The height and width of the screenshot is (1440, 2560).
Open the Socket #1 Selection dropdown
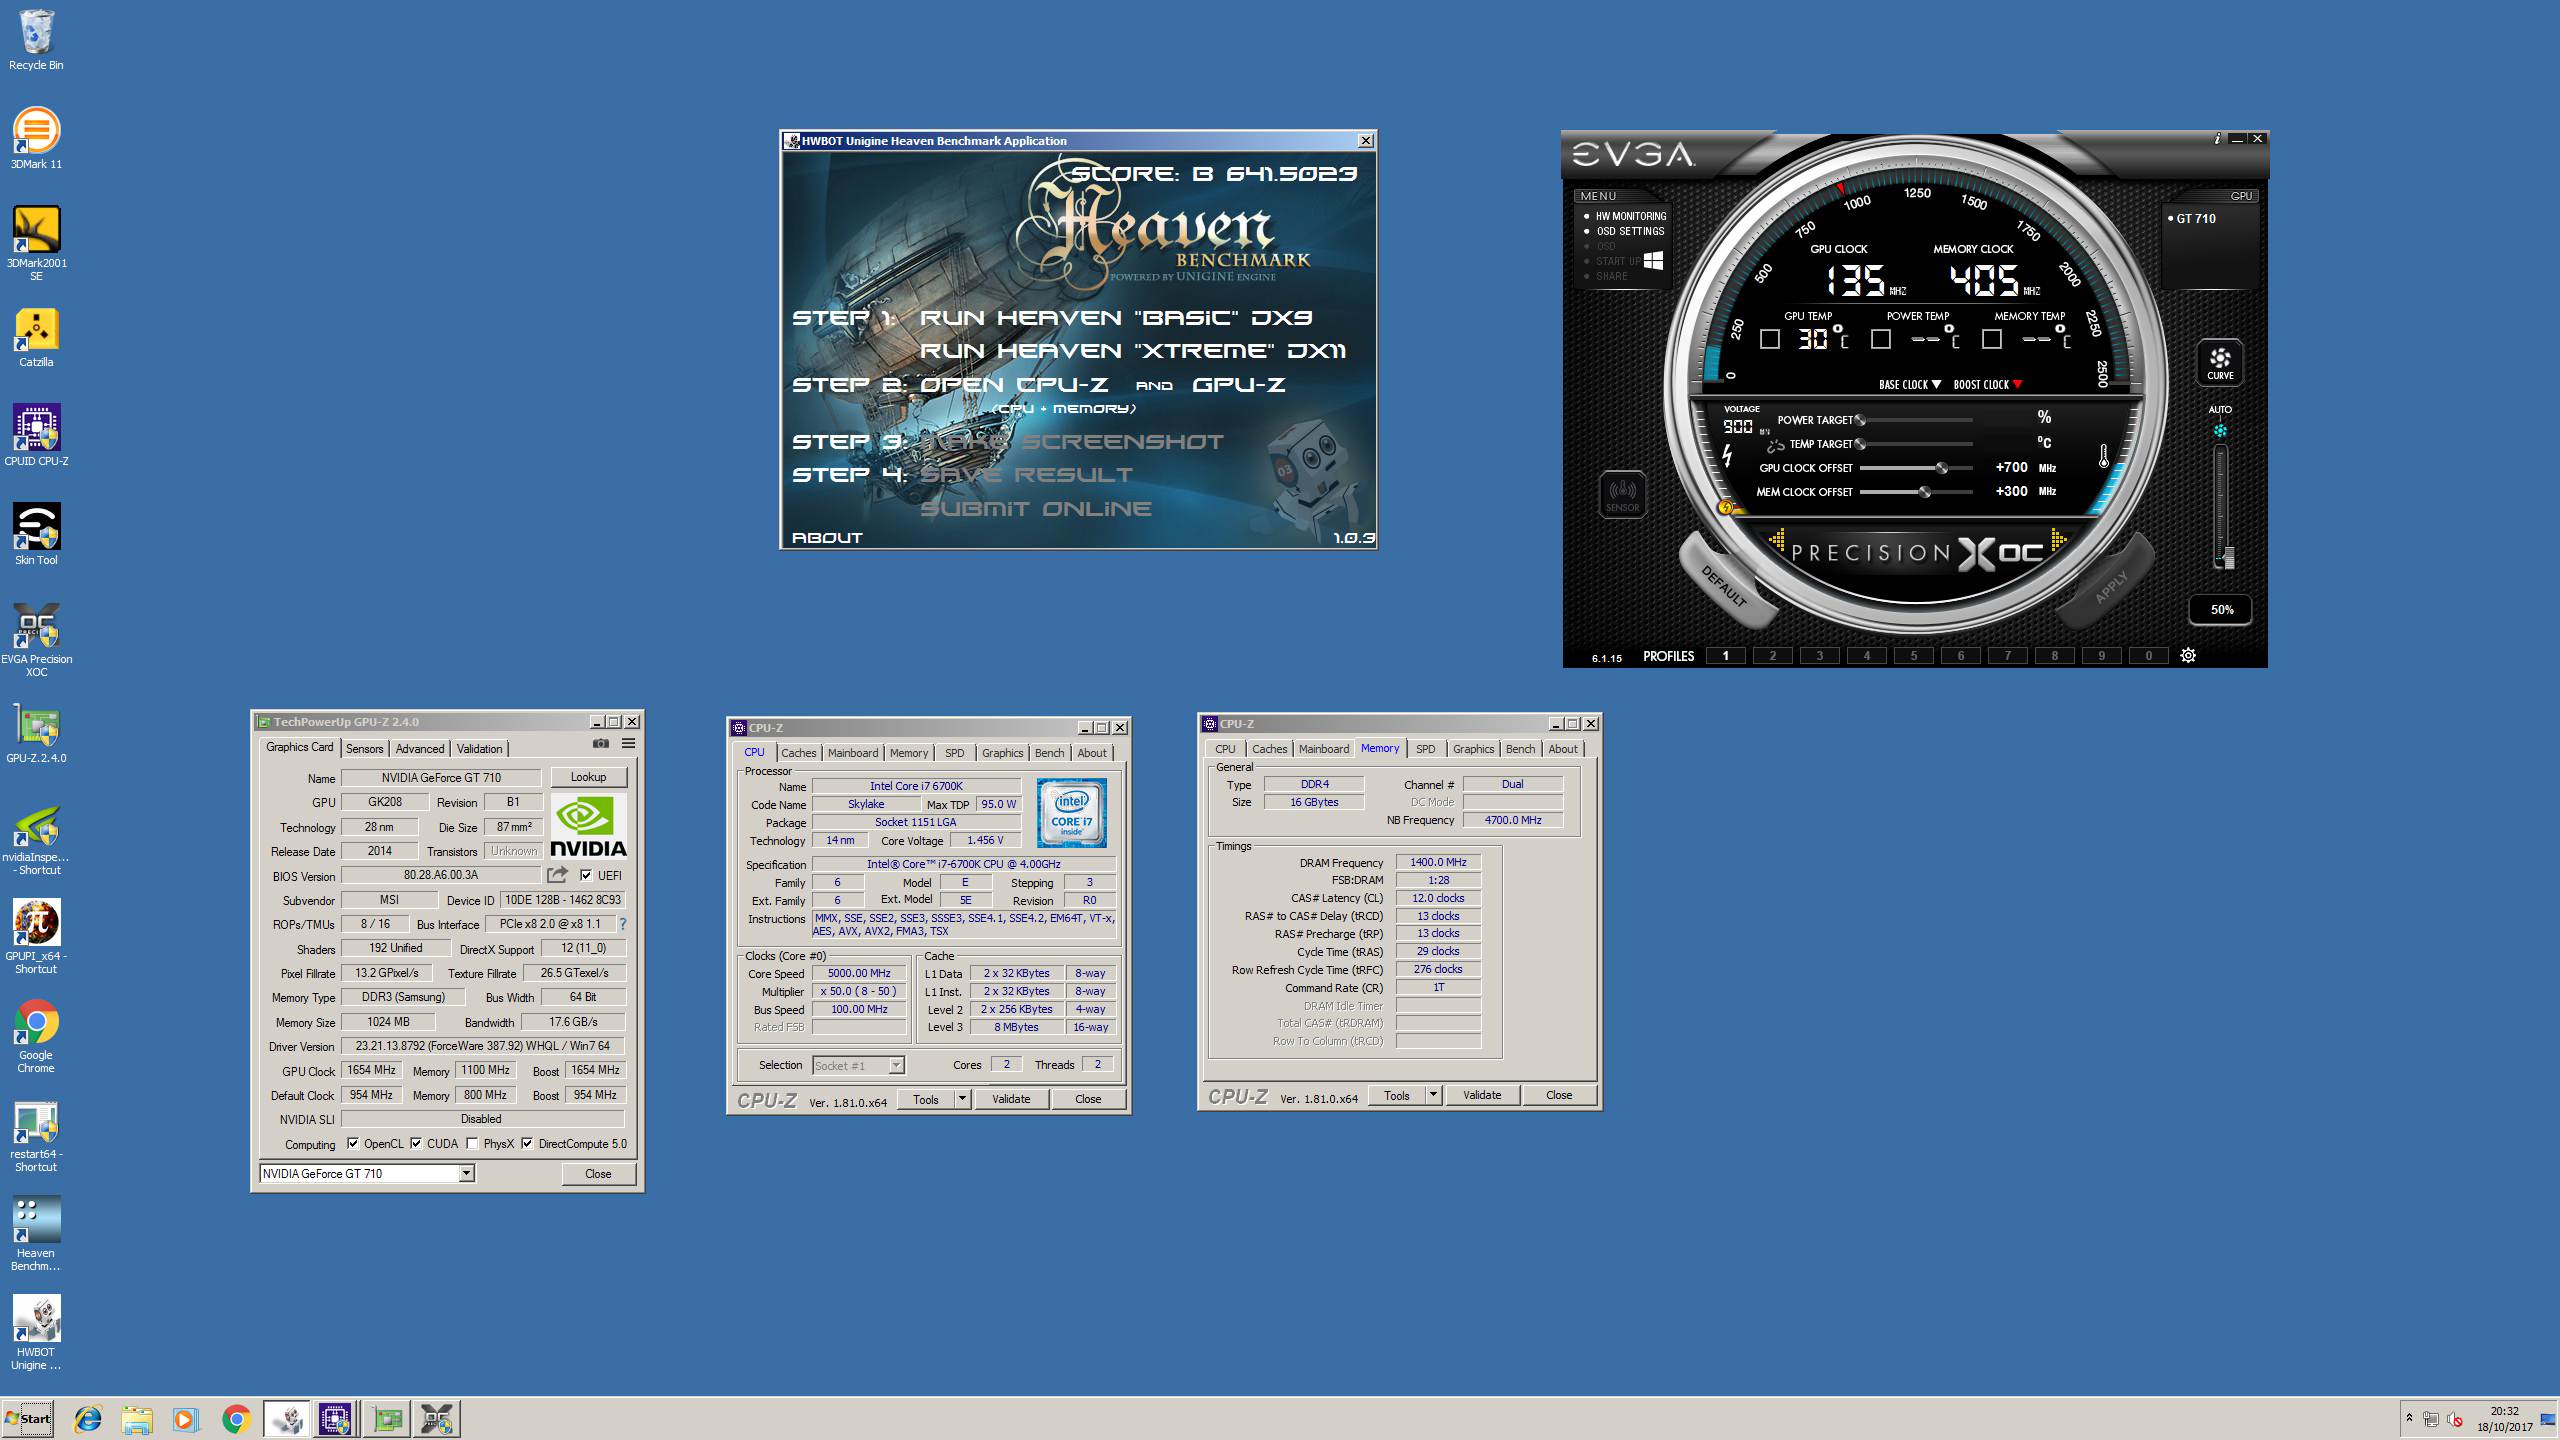click(x=896, y=1065)
